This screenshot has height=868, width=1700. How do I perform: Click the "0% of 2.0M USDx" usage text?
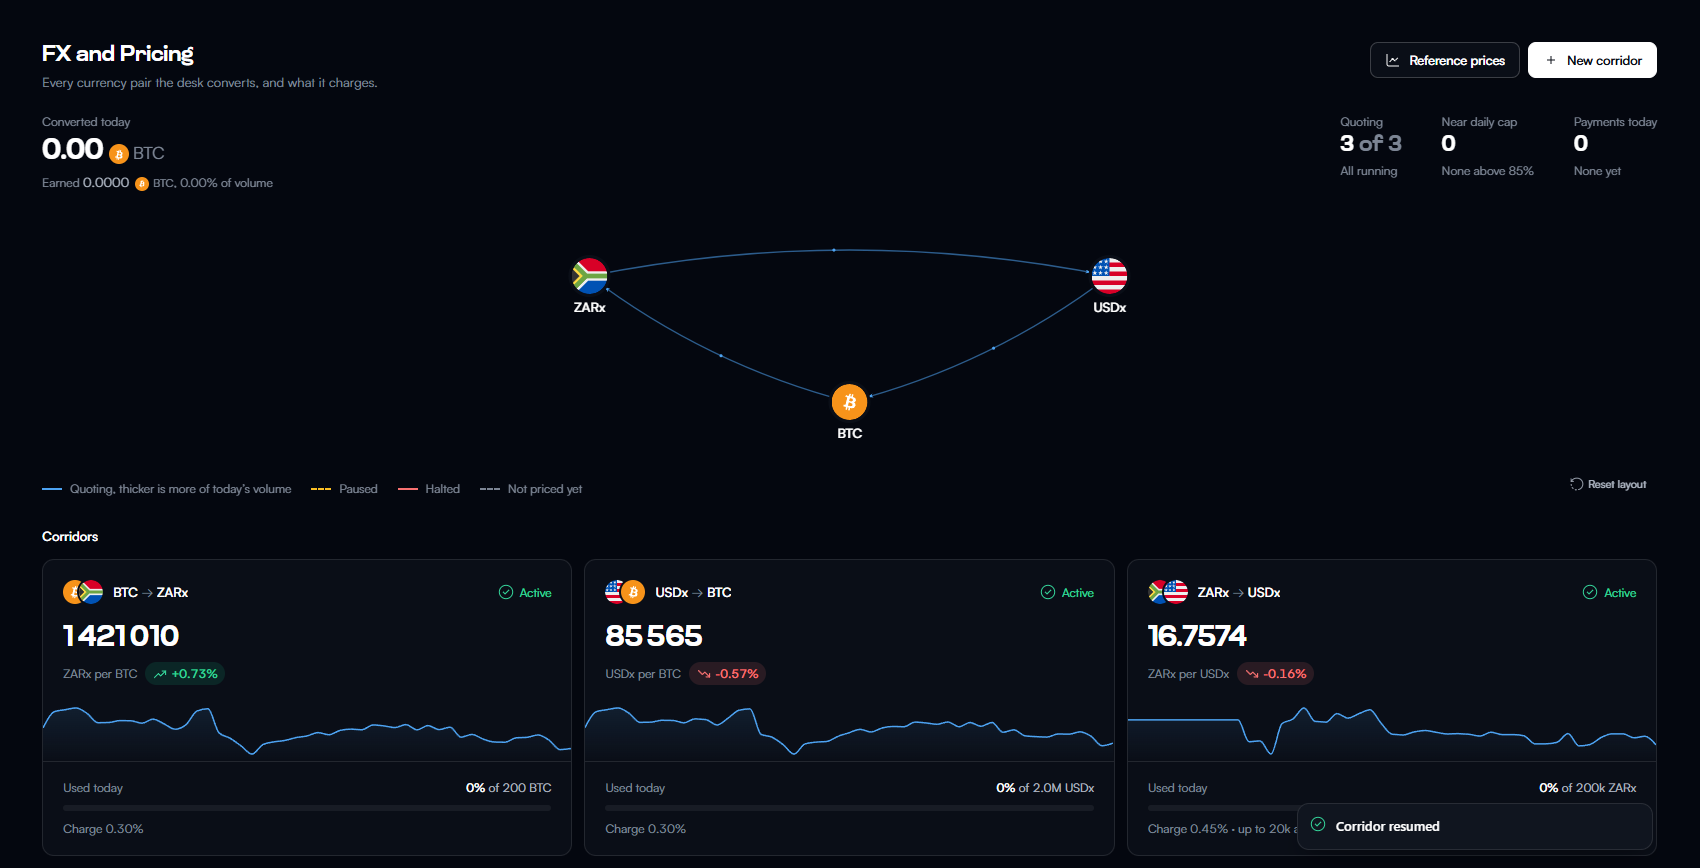pyautogui.click(x=1045, y=788)
